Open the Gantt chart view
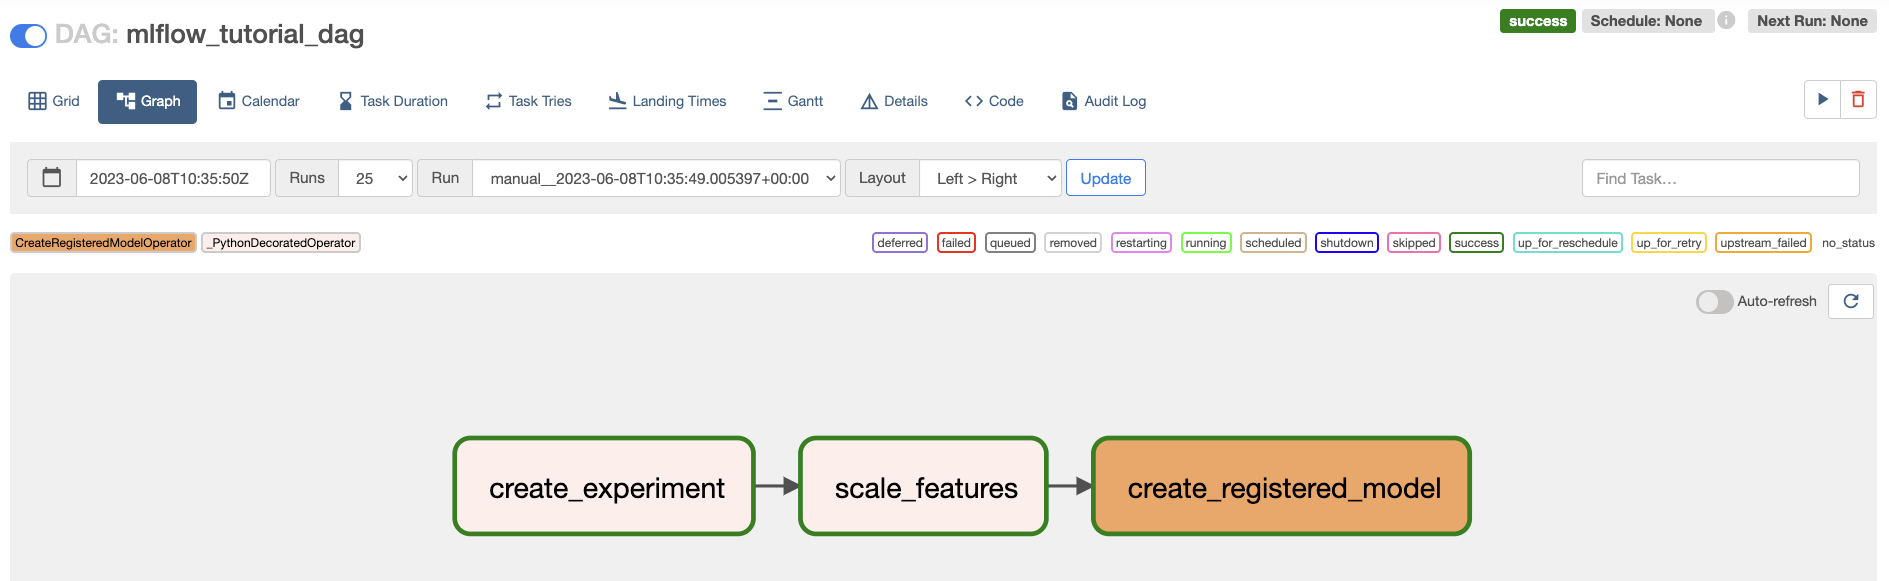The height and width of the screenshot is (581, 1889). click(x=793, y=101)
